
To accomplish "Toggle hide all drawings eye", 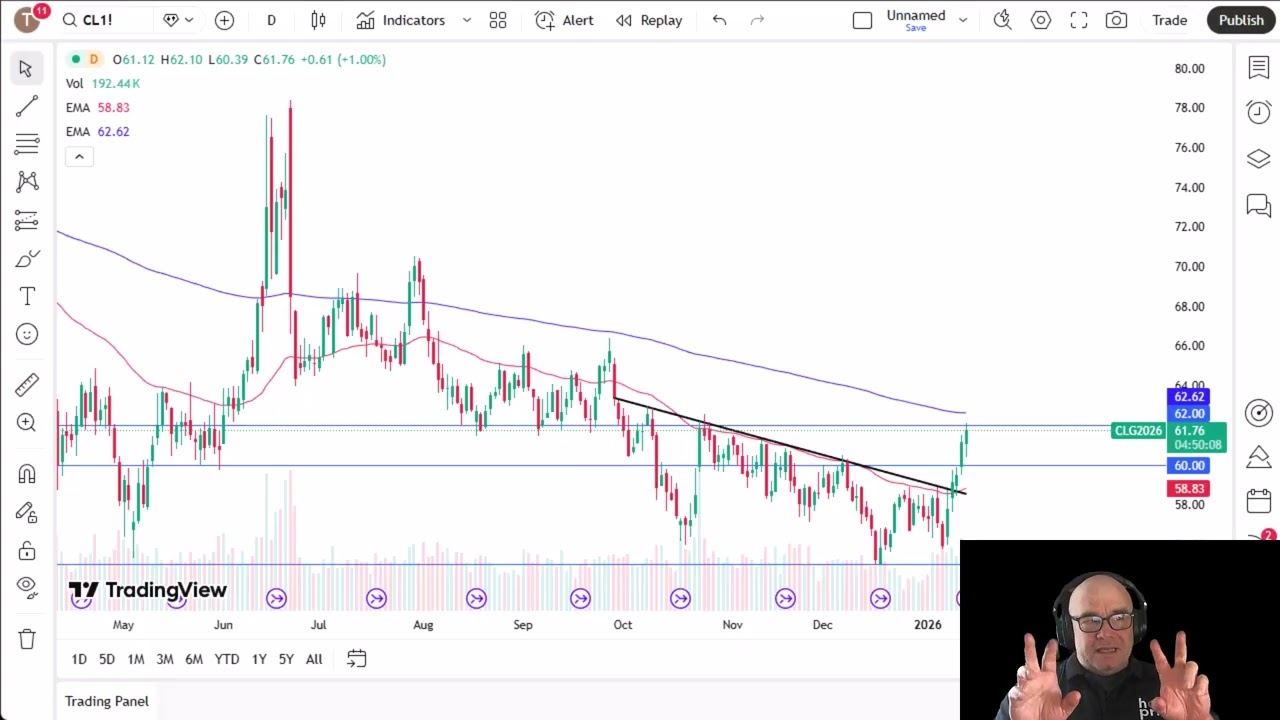I will tap(26, 586).
